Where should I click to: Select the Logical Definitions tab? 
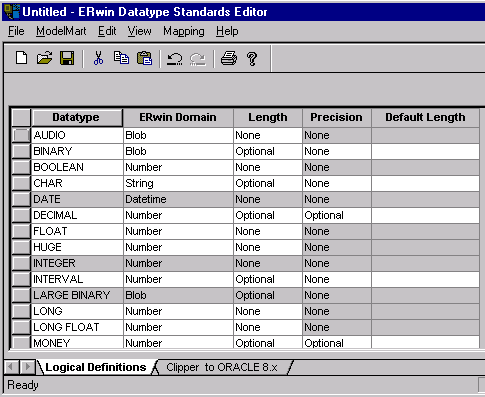pos(96,367)
